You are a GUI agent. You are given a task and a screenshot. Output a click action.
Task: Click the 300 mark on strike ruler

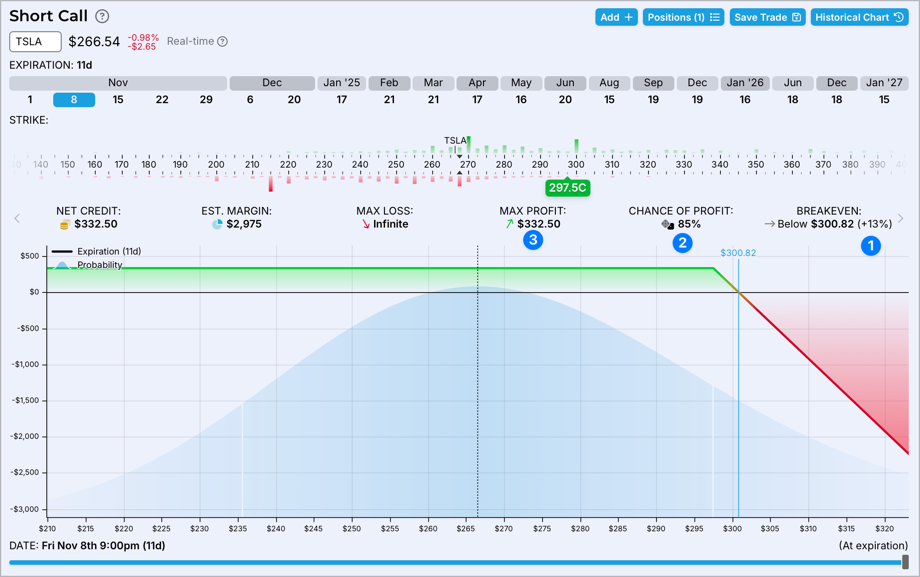click(576, 164)
